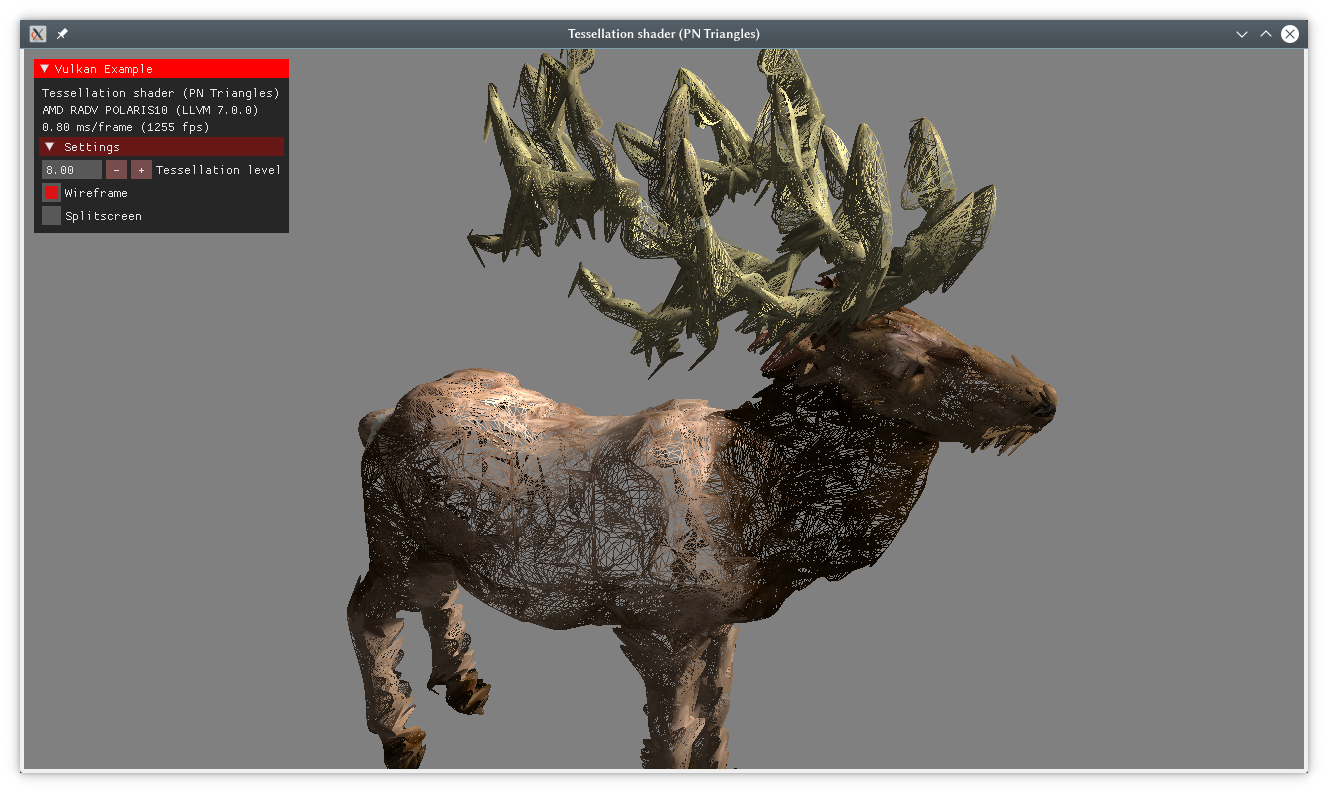Click the 8.00 tessellation value field

[x=71, y=170]
